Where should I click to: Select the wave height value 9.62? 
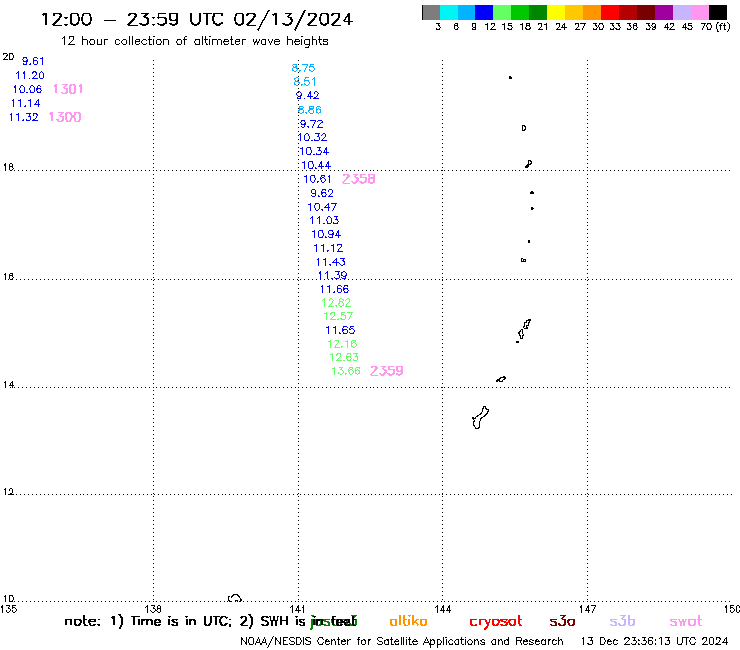coord(322,194)
